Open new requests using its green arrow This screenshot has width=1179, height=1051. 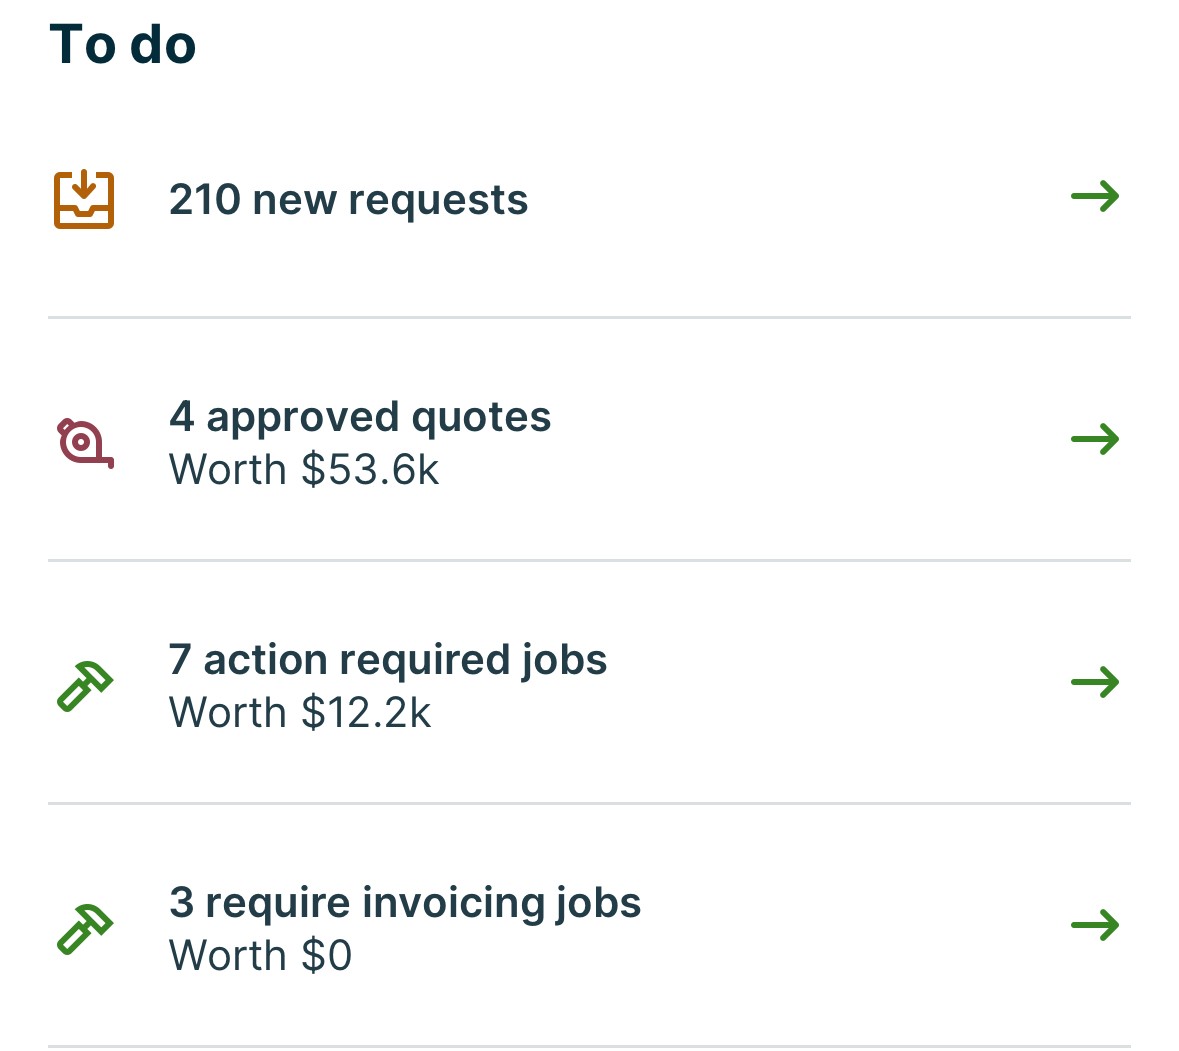coord(1095,197)
